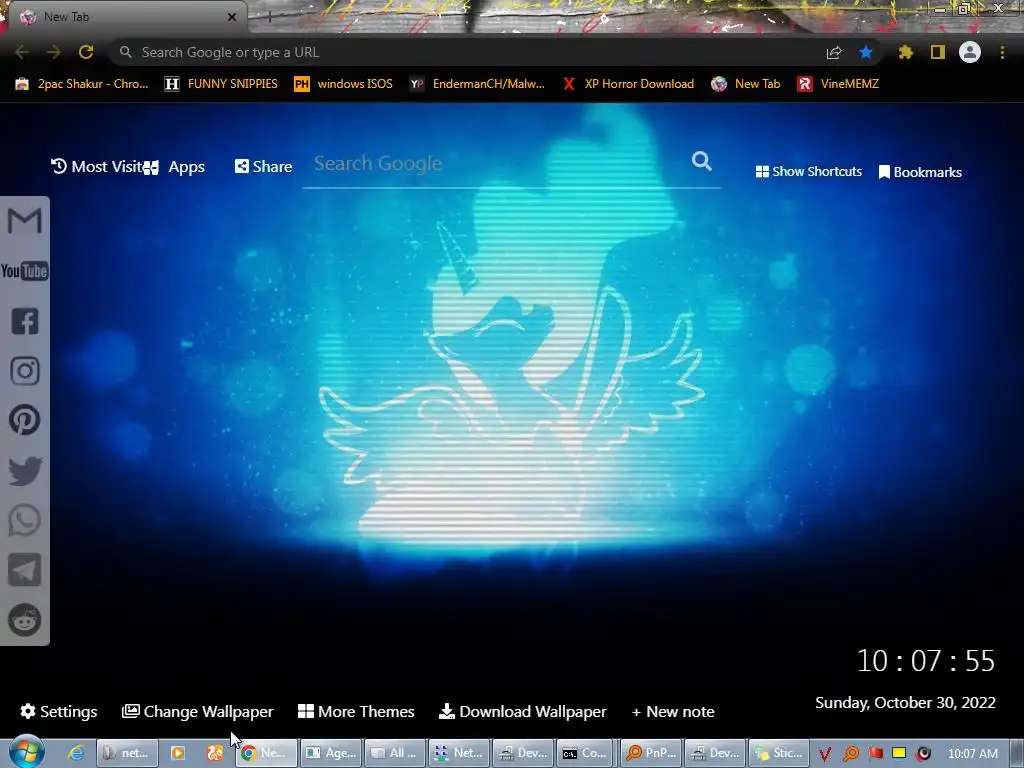The height and width of the screenshot is (768, 1024).
Task: Click the share page icon in address bar
Action: (834, 52)
